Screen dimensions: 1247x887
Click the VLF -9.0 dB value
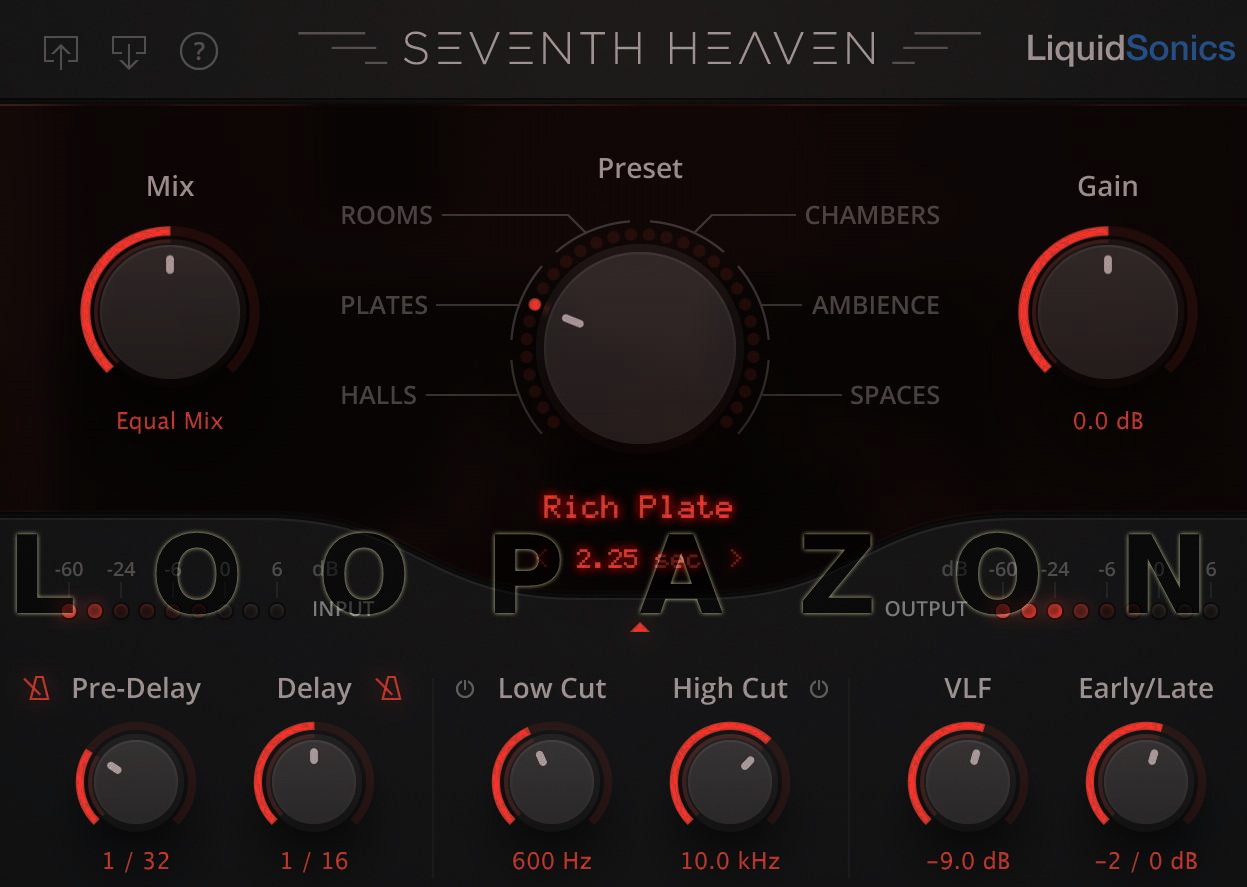coord(967,861)
